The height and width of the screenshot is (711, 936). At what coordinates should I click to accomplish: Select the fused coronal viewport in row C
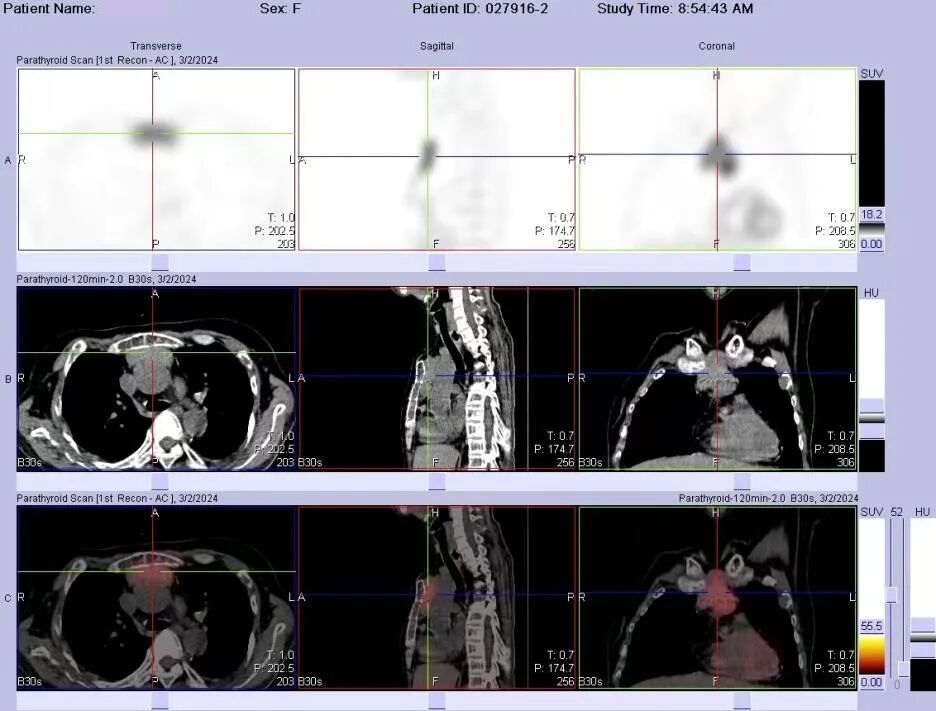coord(718,598)
